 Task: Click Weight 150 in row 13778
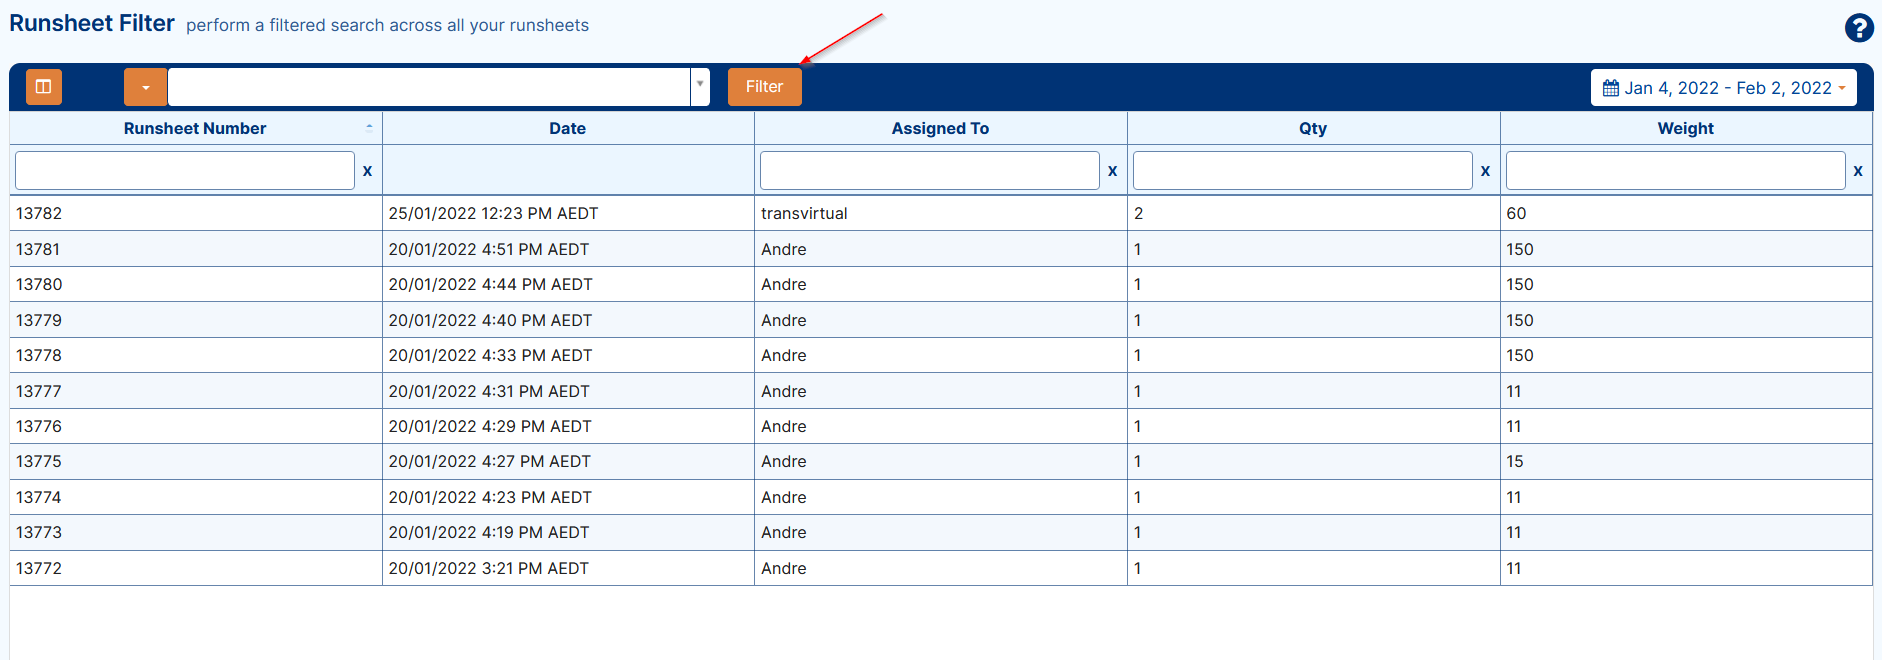[x=1519, y=355]
